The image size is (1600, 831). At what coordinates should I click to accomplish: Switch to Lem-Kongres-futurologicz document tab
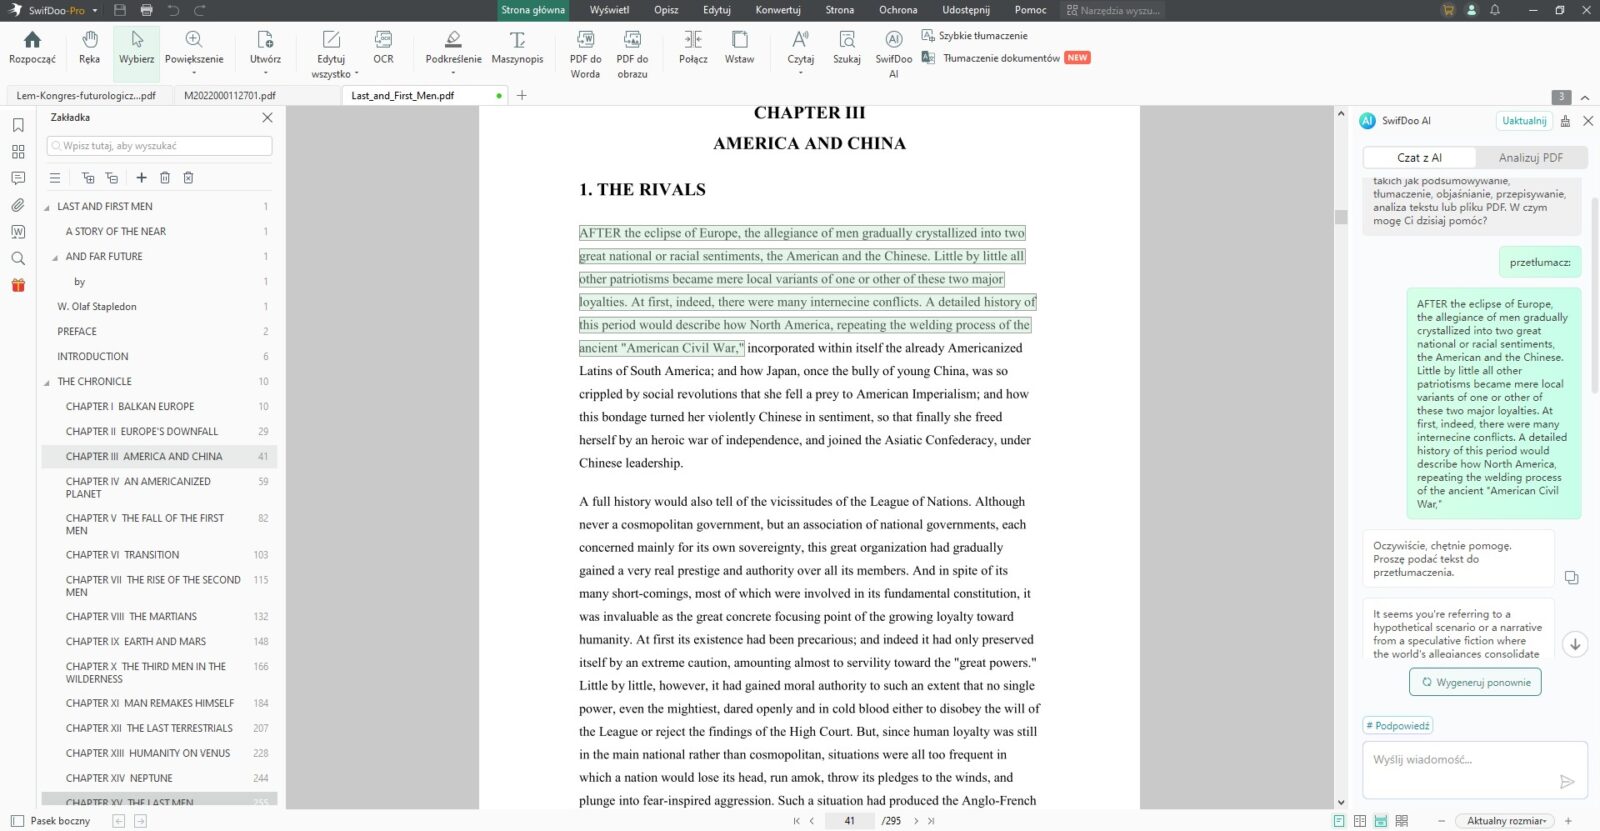point(86,96)
